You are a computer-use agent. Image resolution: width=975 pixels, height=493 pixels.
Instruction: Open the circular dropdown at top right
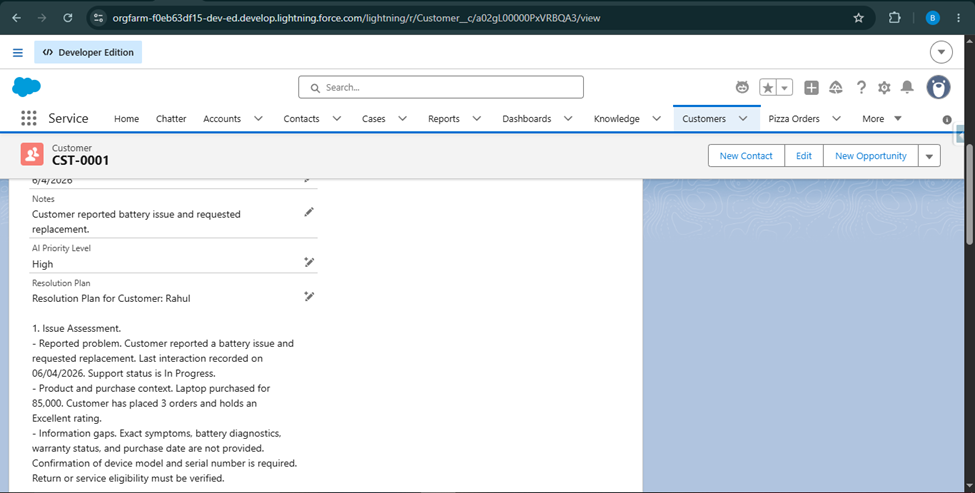[941, 52]
